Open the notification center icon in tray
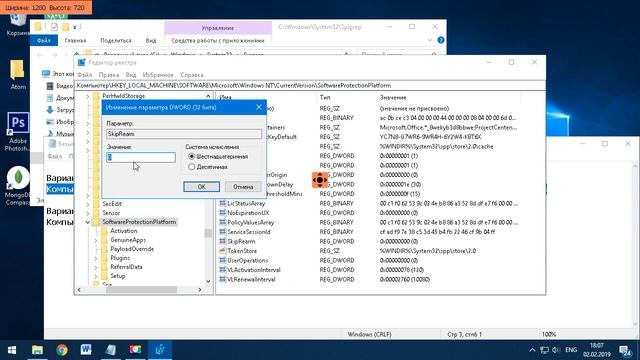 click(x=625, y=350)
